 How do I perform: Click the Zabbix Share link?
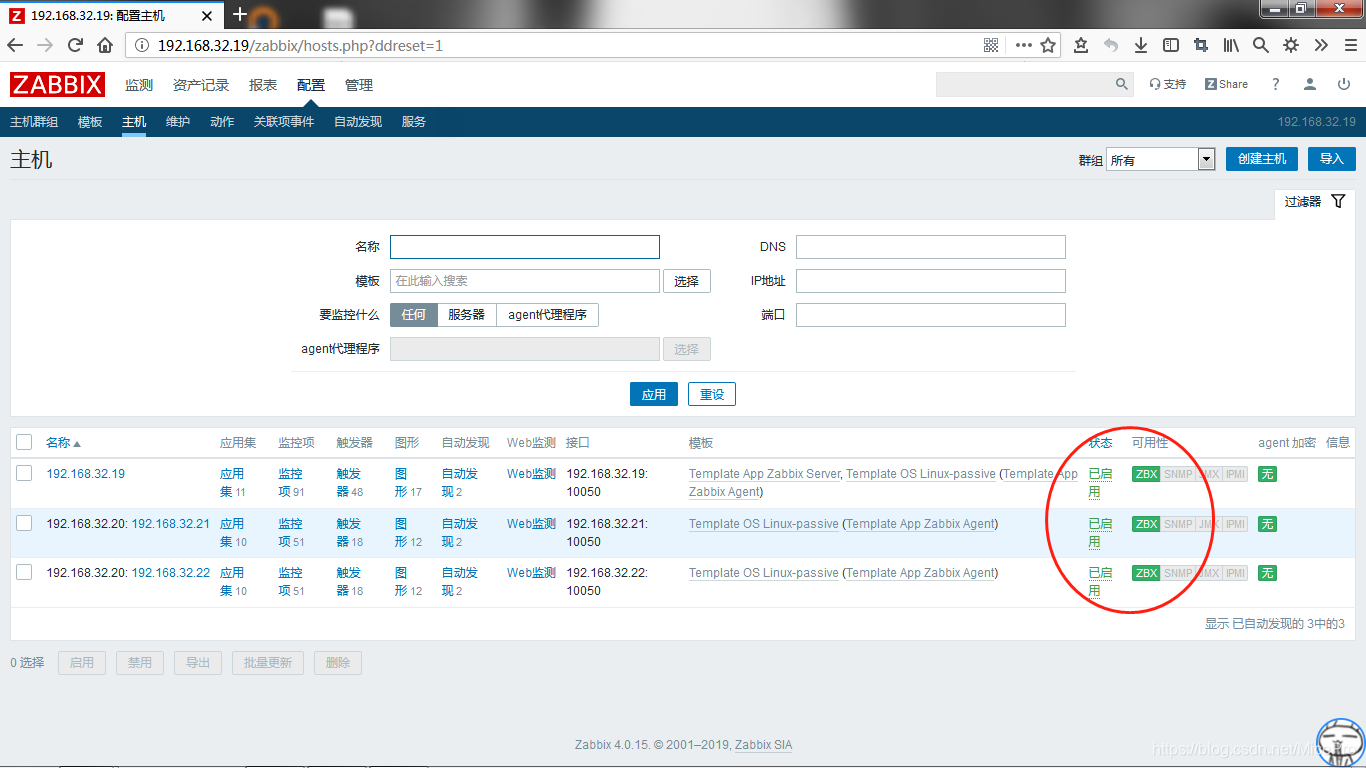1226,85
